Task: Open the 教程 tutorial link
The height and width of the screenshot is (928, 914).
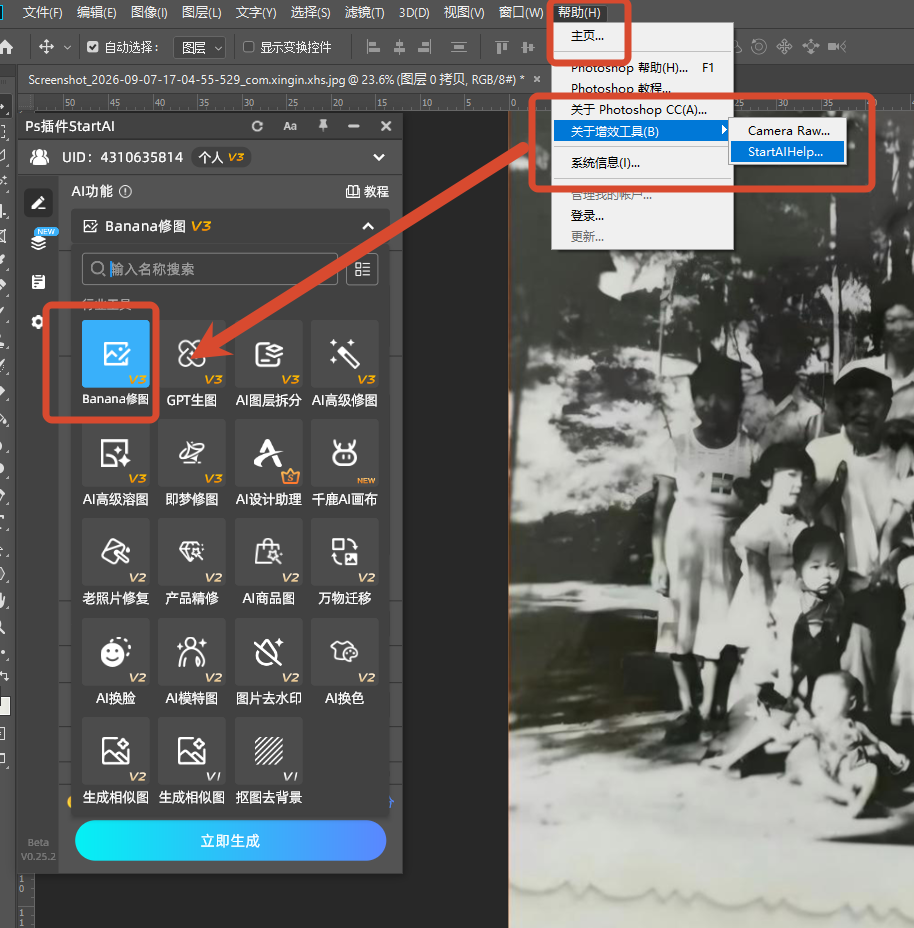Action: click(367, 191)
